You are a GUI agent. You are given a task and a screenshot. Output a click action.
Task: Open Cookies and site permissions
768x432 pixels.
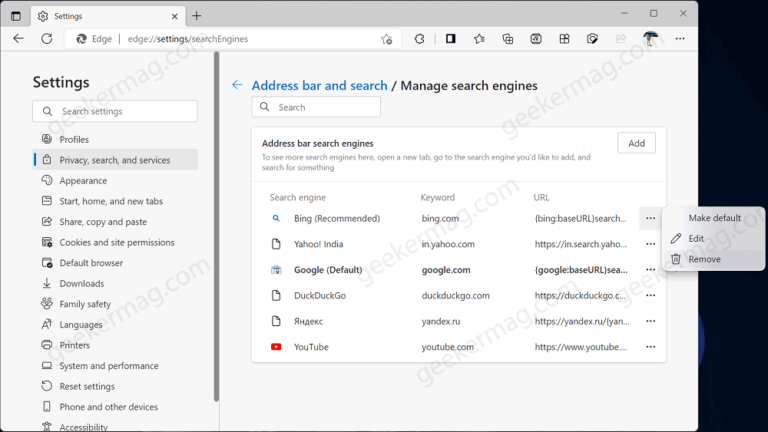(x=115, y=242)
